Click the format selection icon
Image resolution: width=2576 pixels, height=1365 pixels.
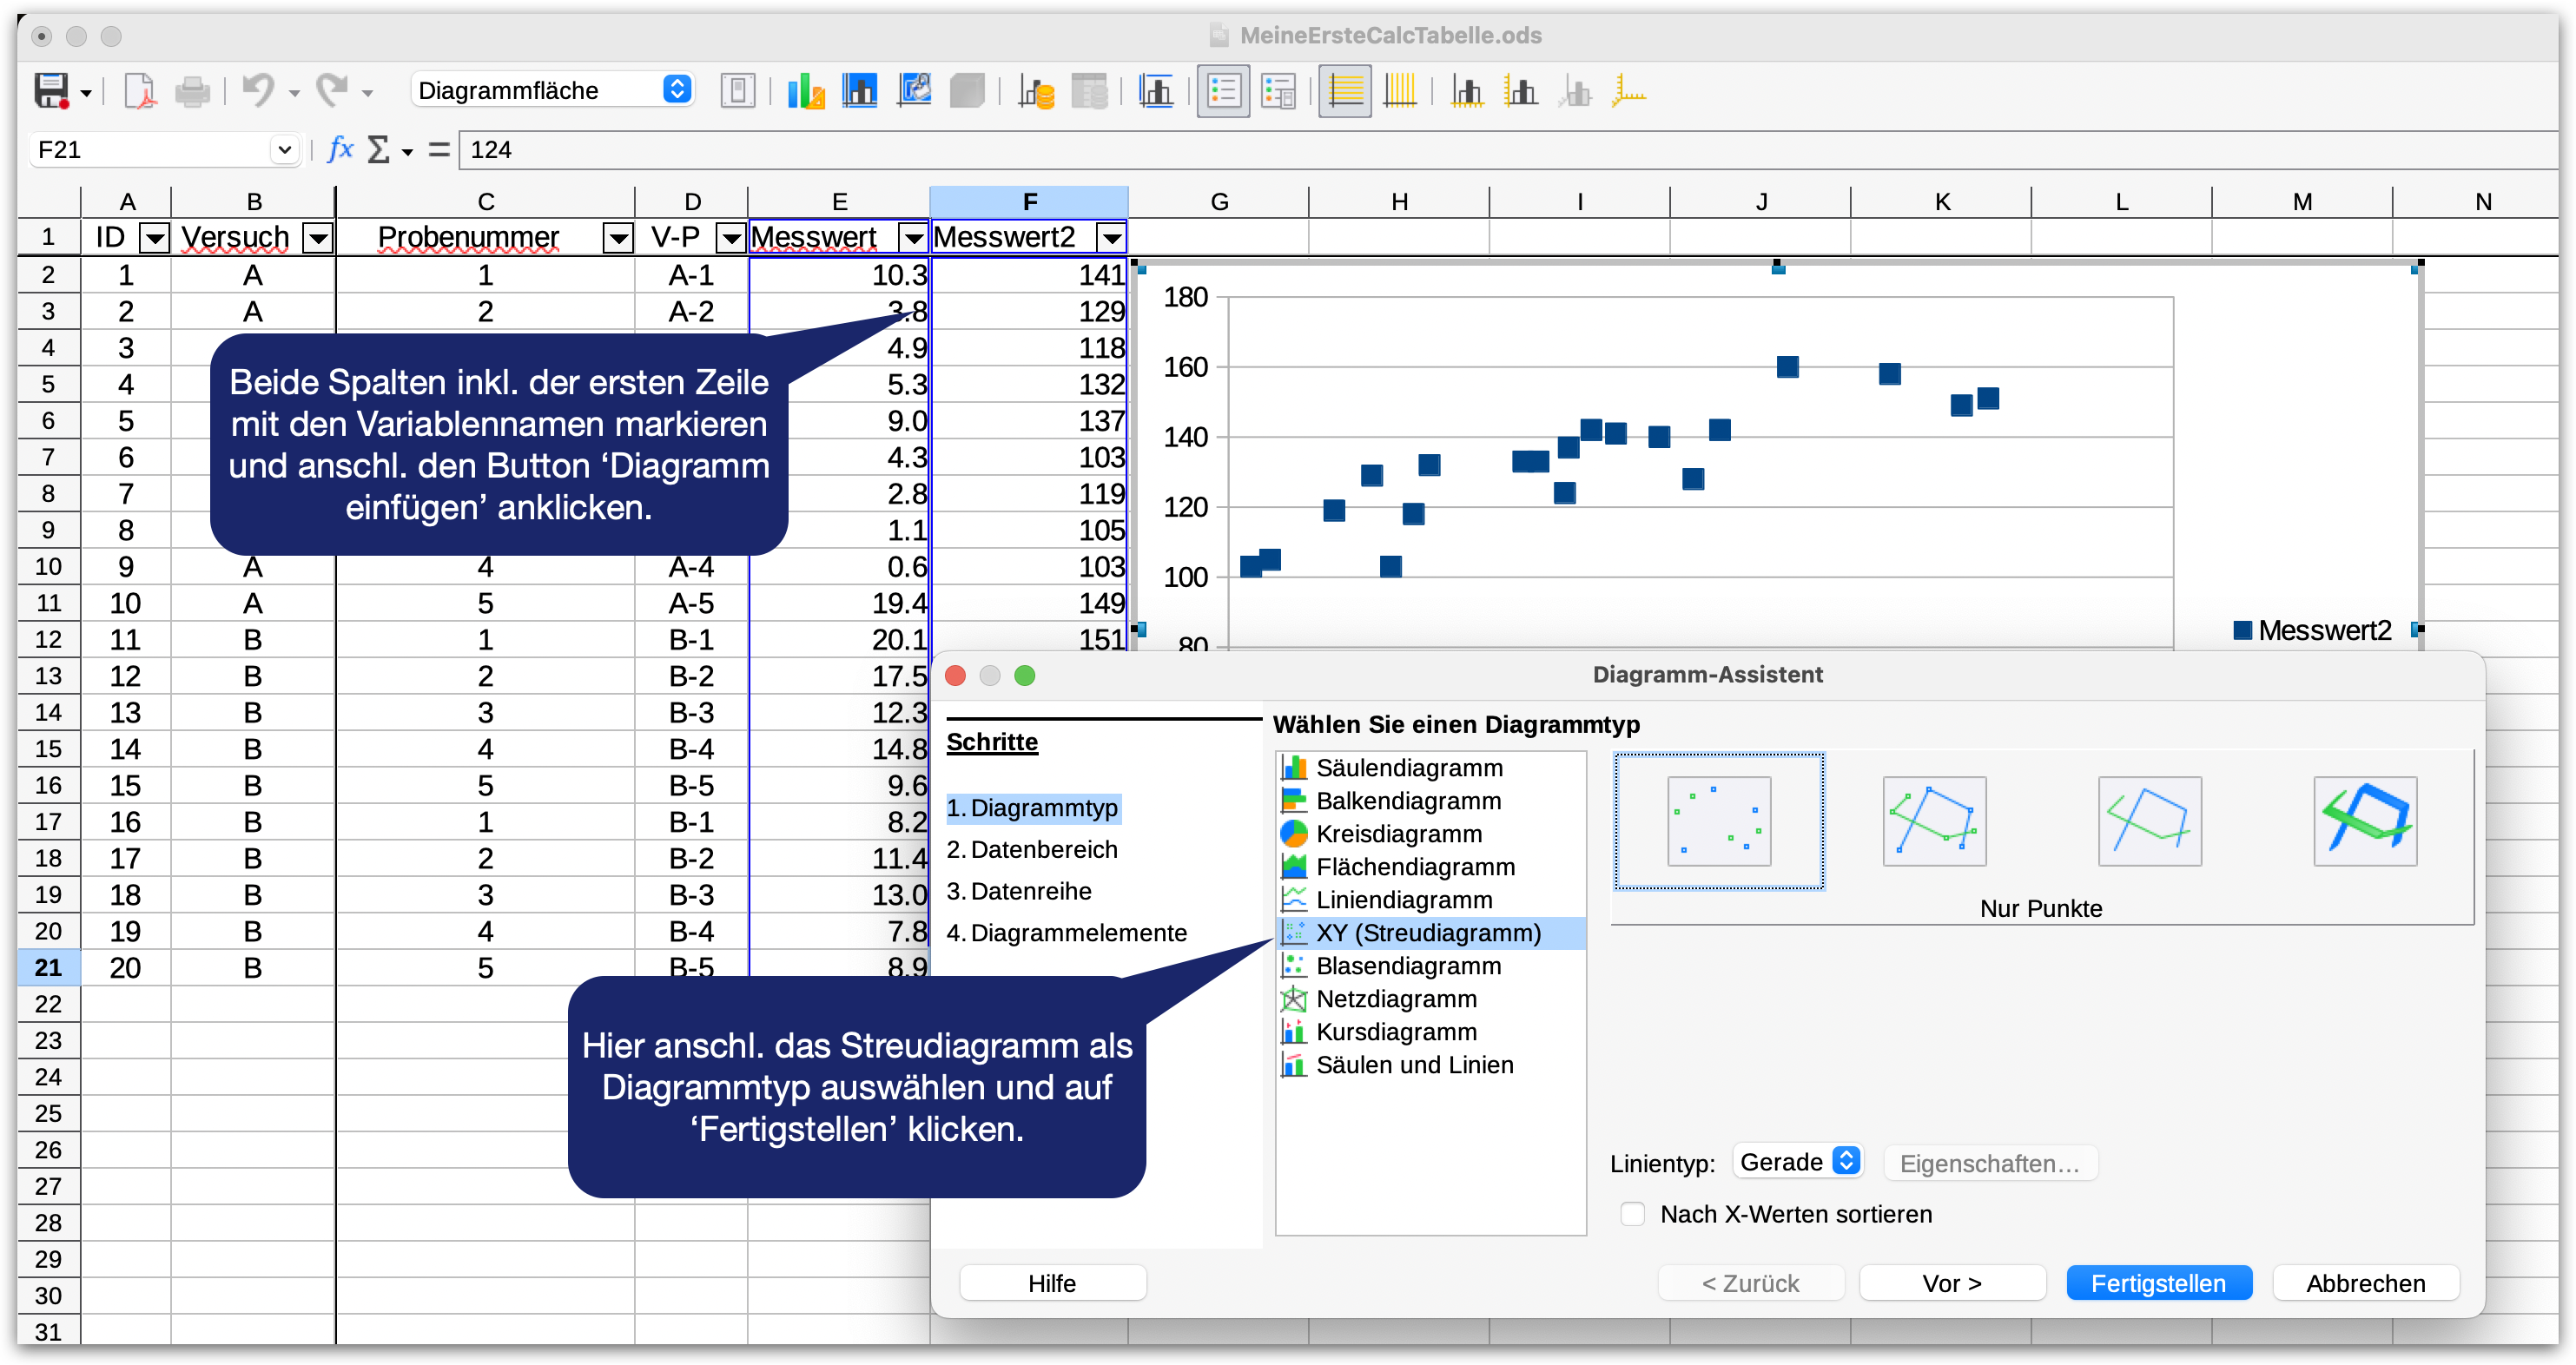738,91
